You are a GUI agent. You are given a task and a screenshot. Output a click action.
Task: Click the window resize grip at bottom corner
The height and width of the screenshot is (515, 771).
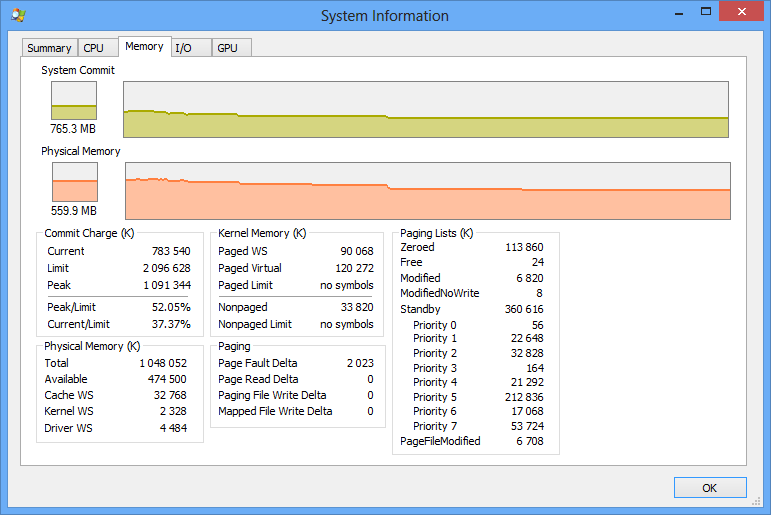(756, 501)
